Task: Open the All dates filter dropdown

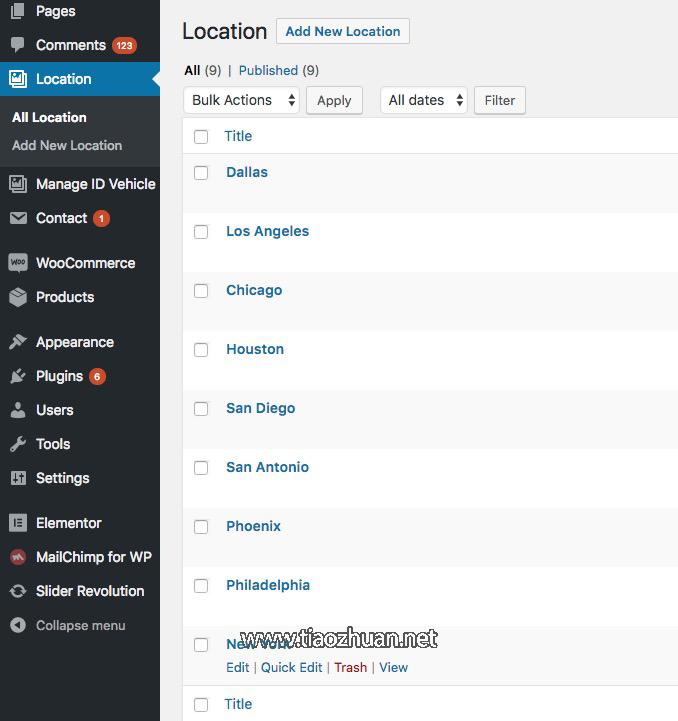Action: (423, 100)
